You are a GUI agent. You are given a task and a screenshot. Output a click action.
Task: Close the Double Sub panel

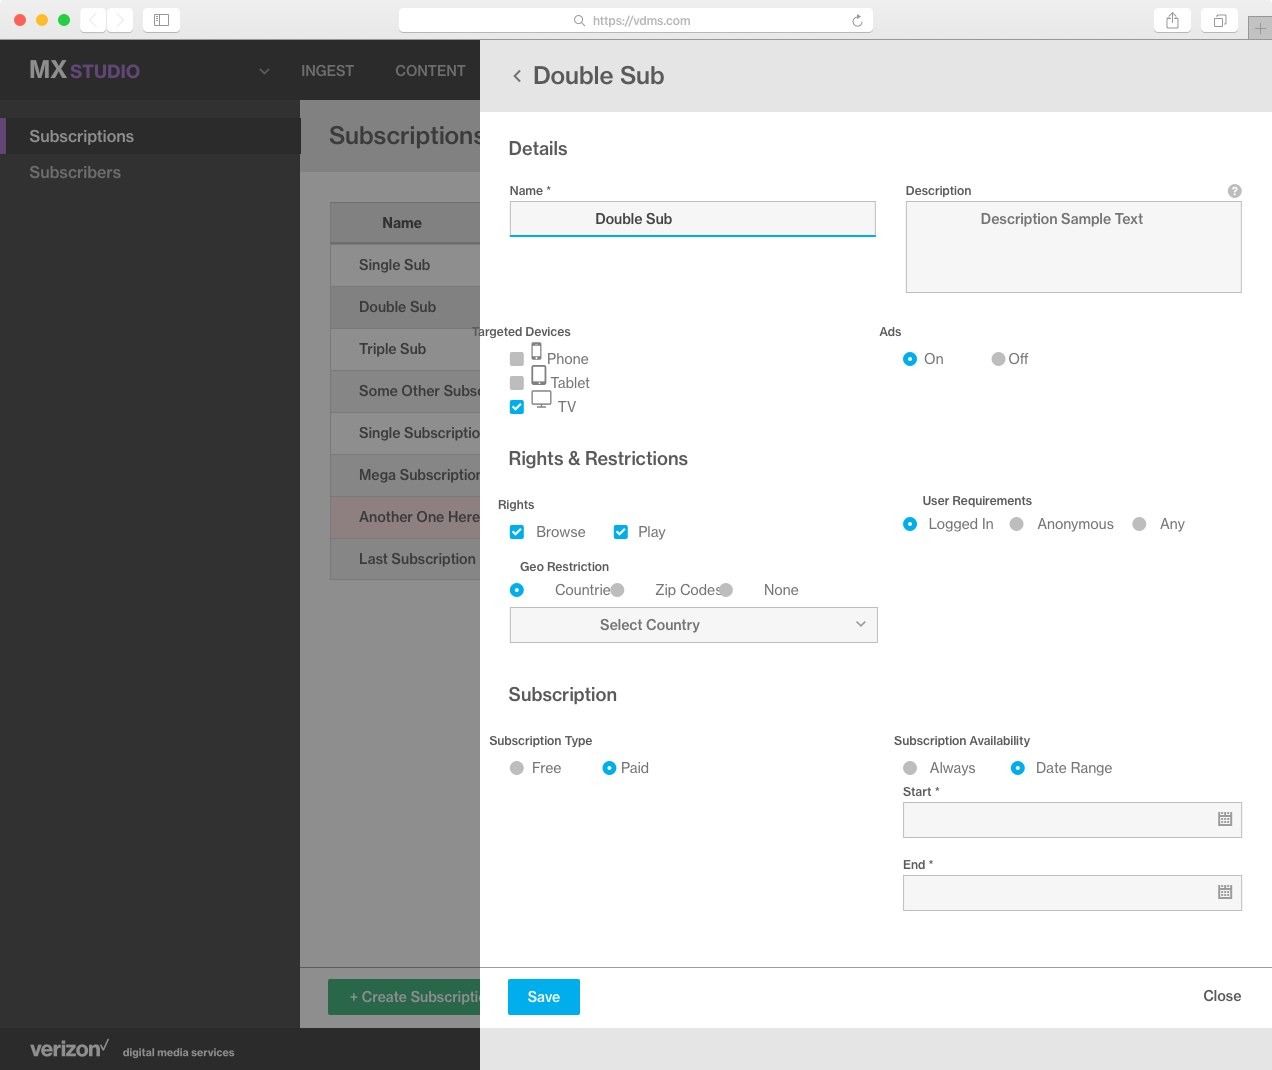[x=1222, y=996]
